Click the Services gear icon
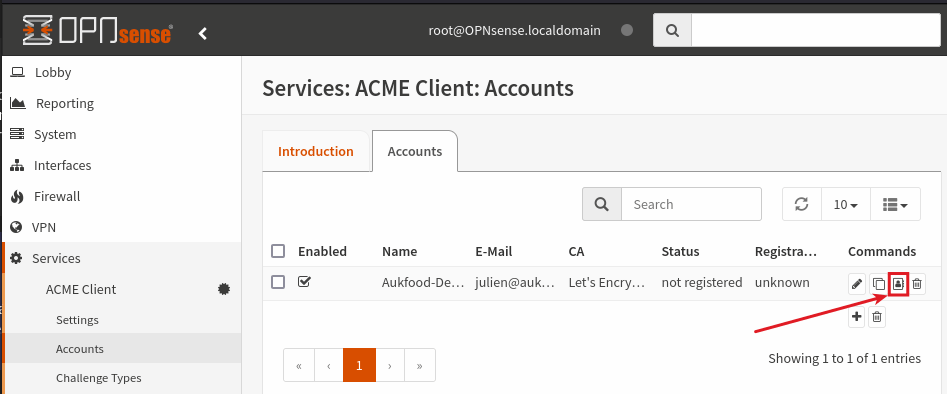Image resolution: width=947 pixels, height=394 pixels. click(x=17, y=258)
